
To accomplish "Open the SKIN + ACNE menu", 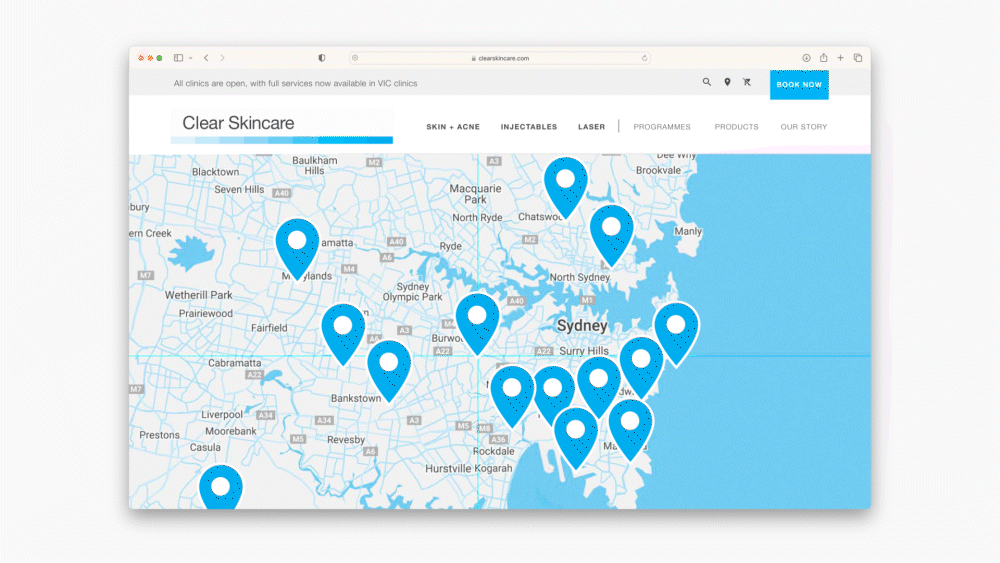I will (x=453, y=127).
